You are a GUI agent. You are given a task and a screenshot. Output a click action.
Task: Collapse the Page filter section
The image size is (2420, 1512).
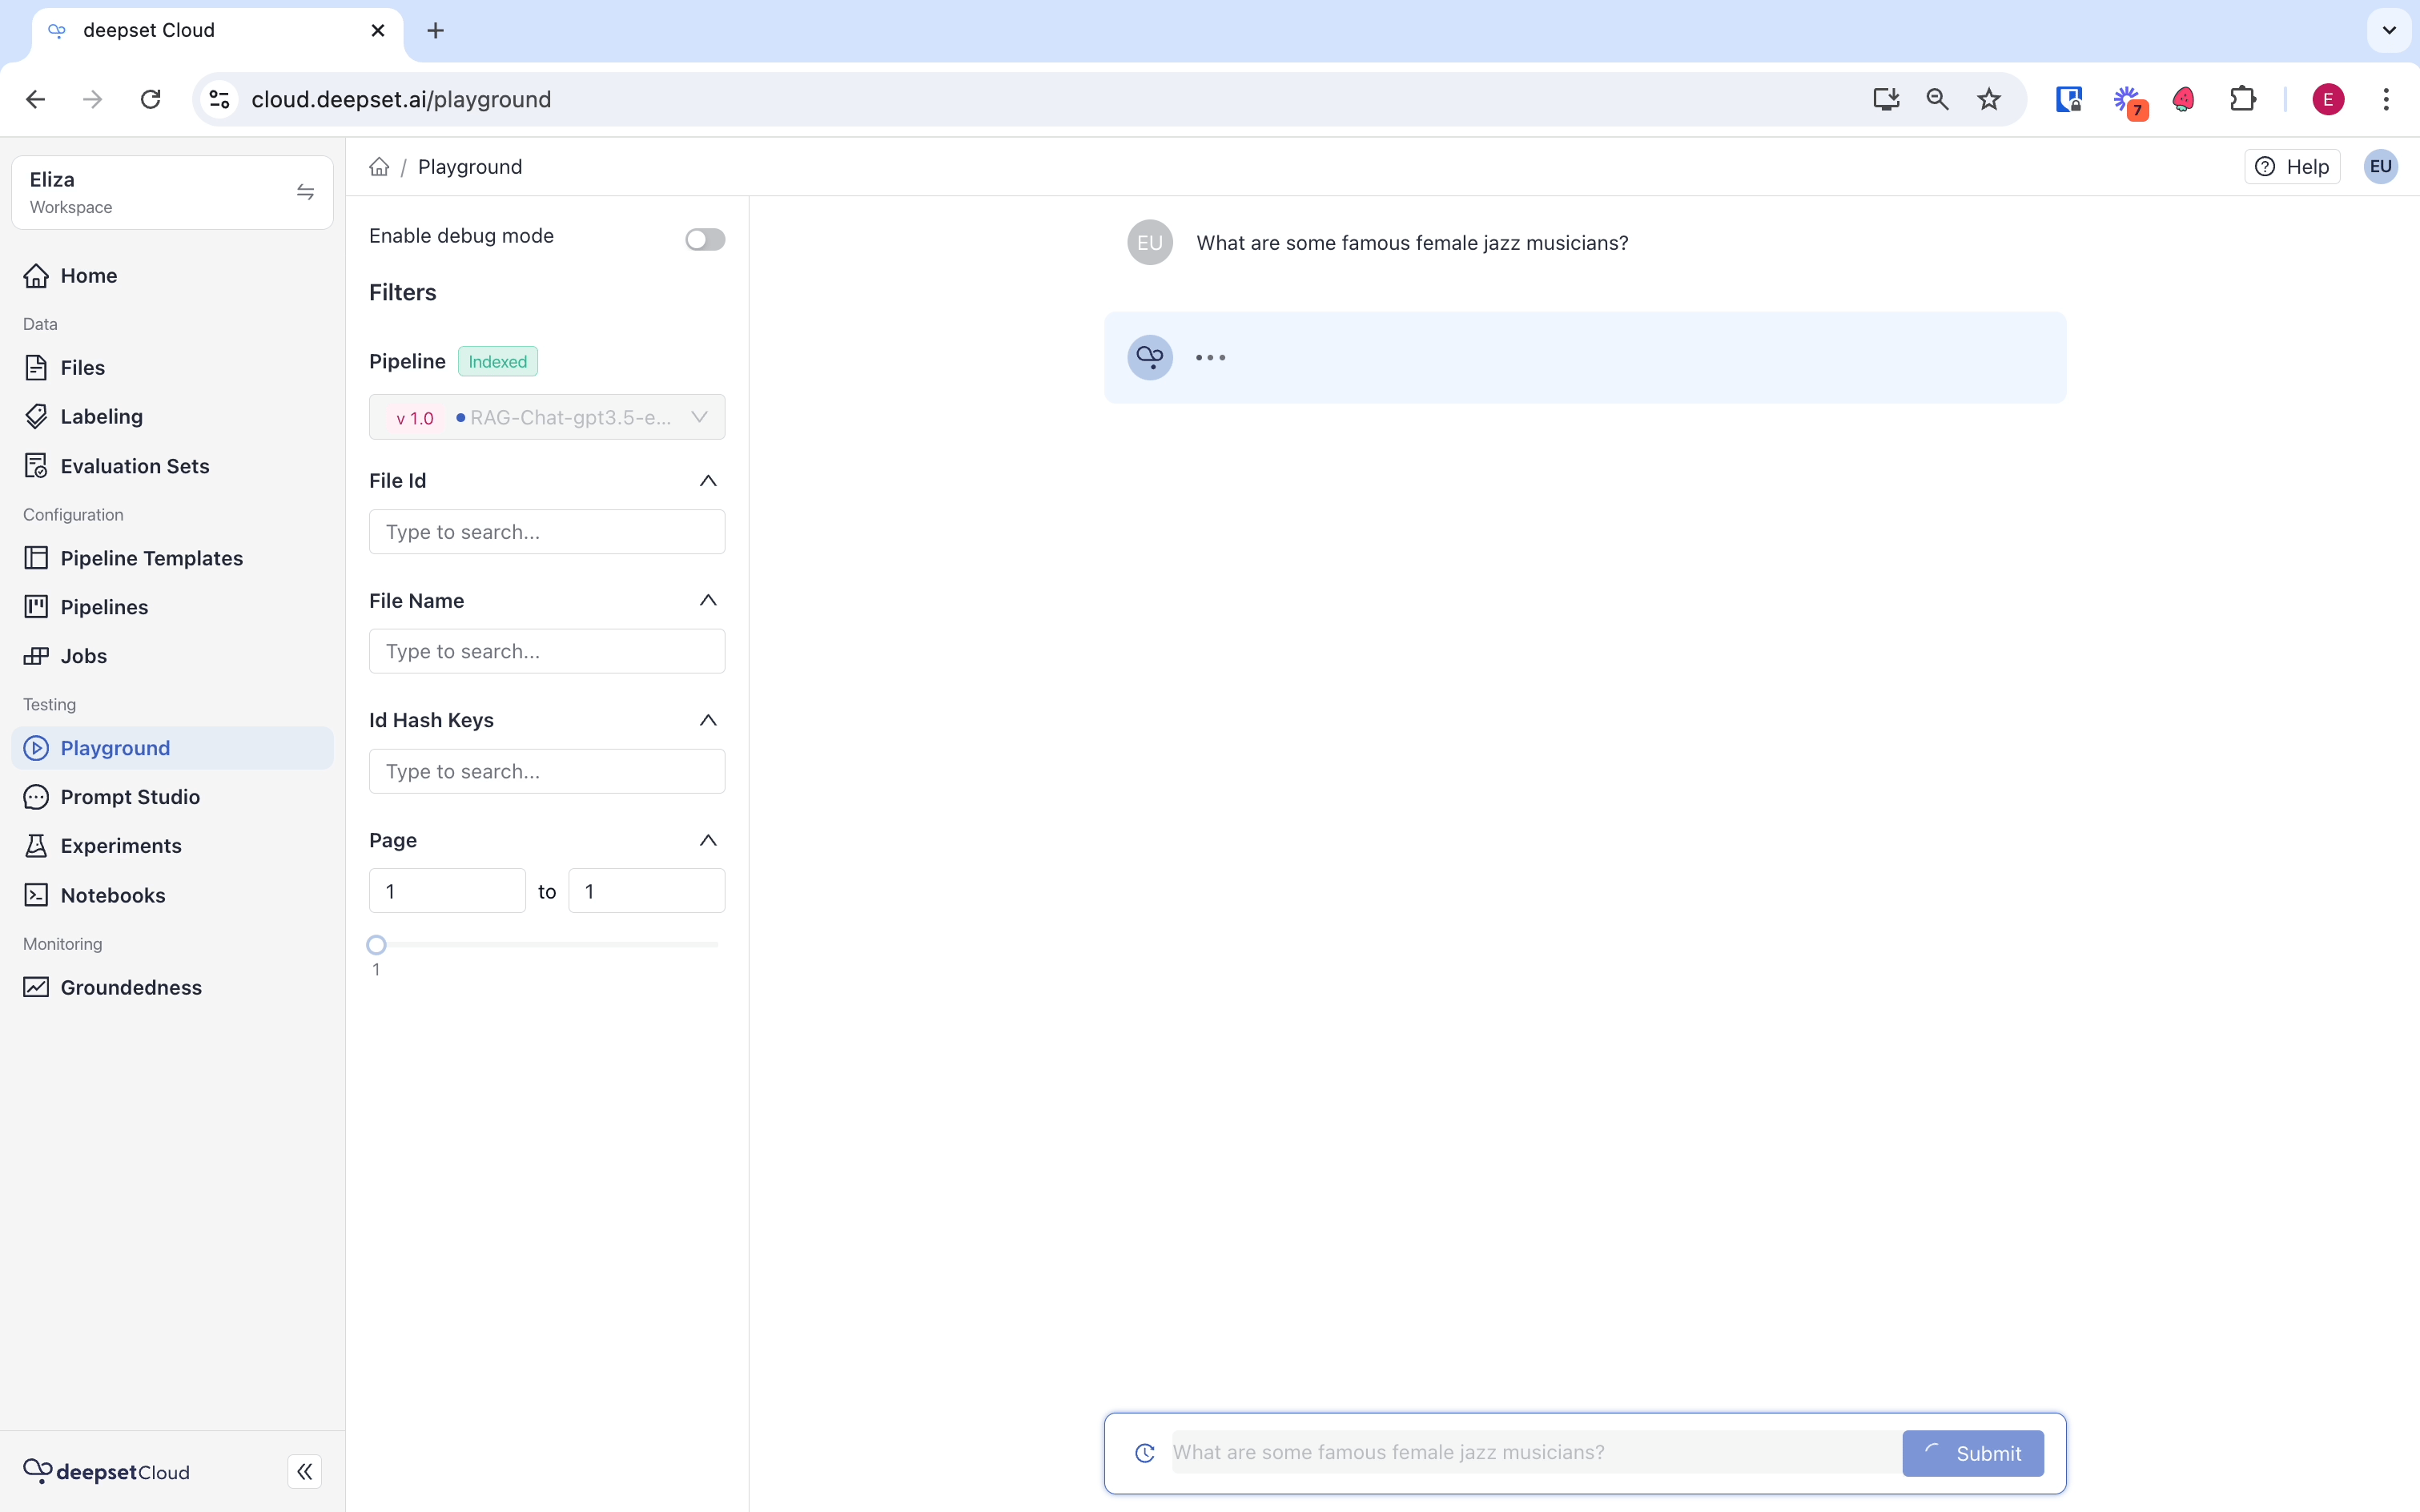[x=708, y=840]
